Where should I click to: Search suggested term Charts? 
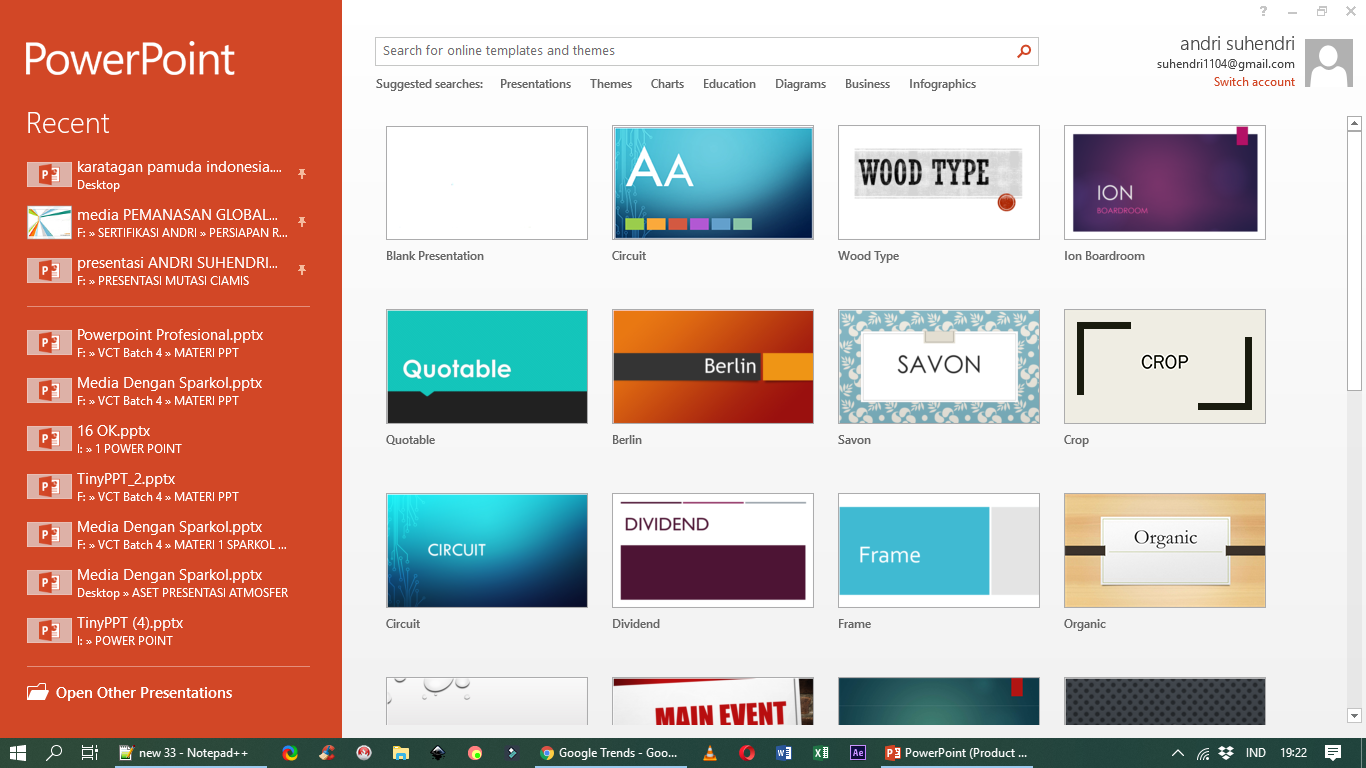coord(667,84)
